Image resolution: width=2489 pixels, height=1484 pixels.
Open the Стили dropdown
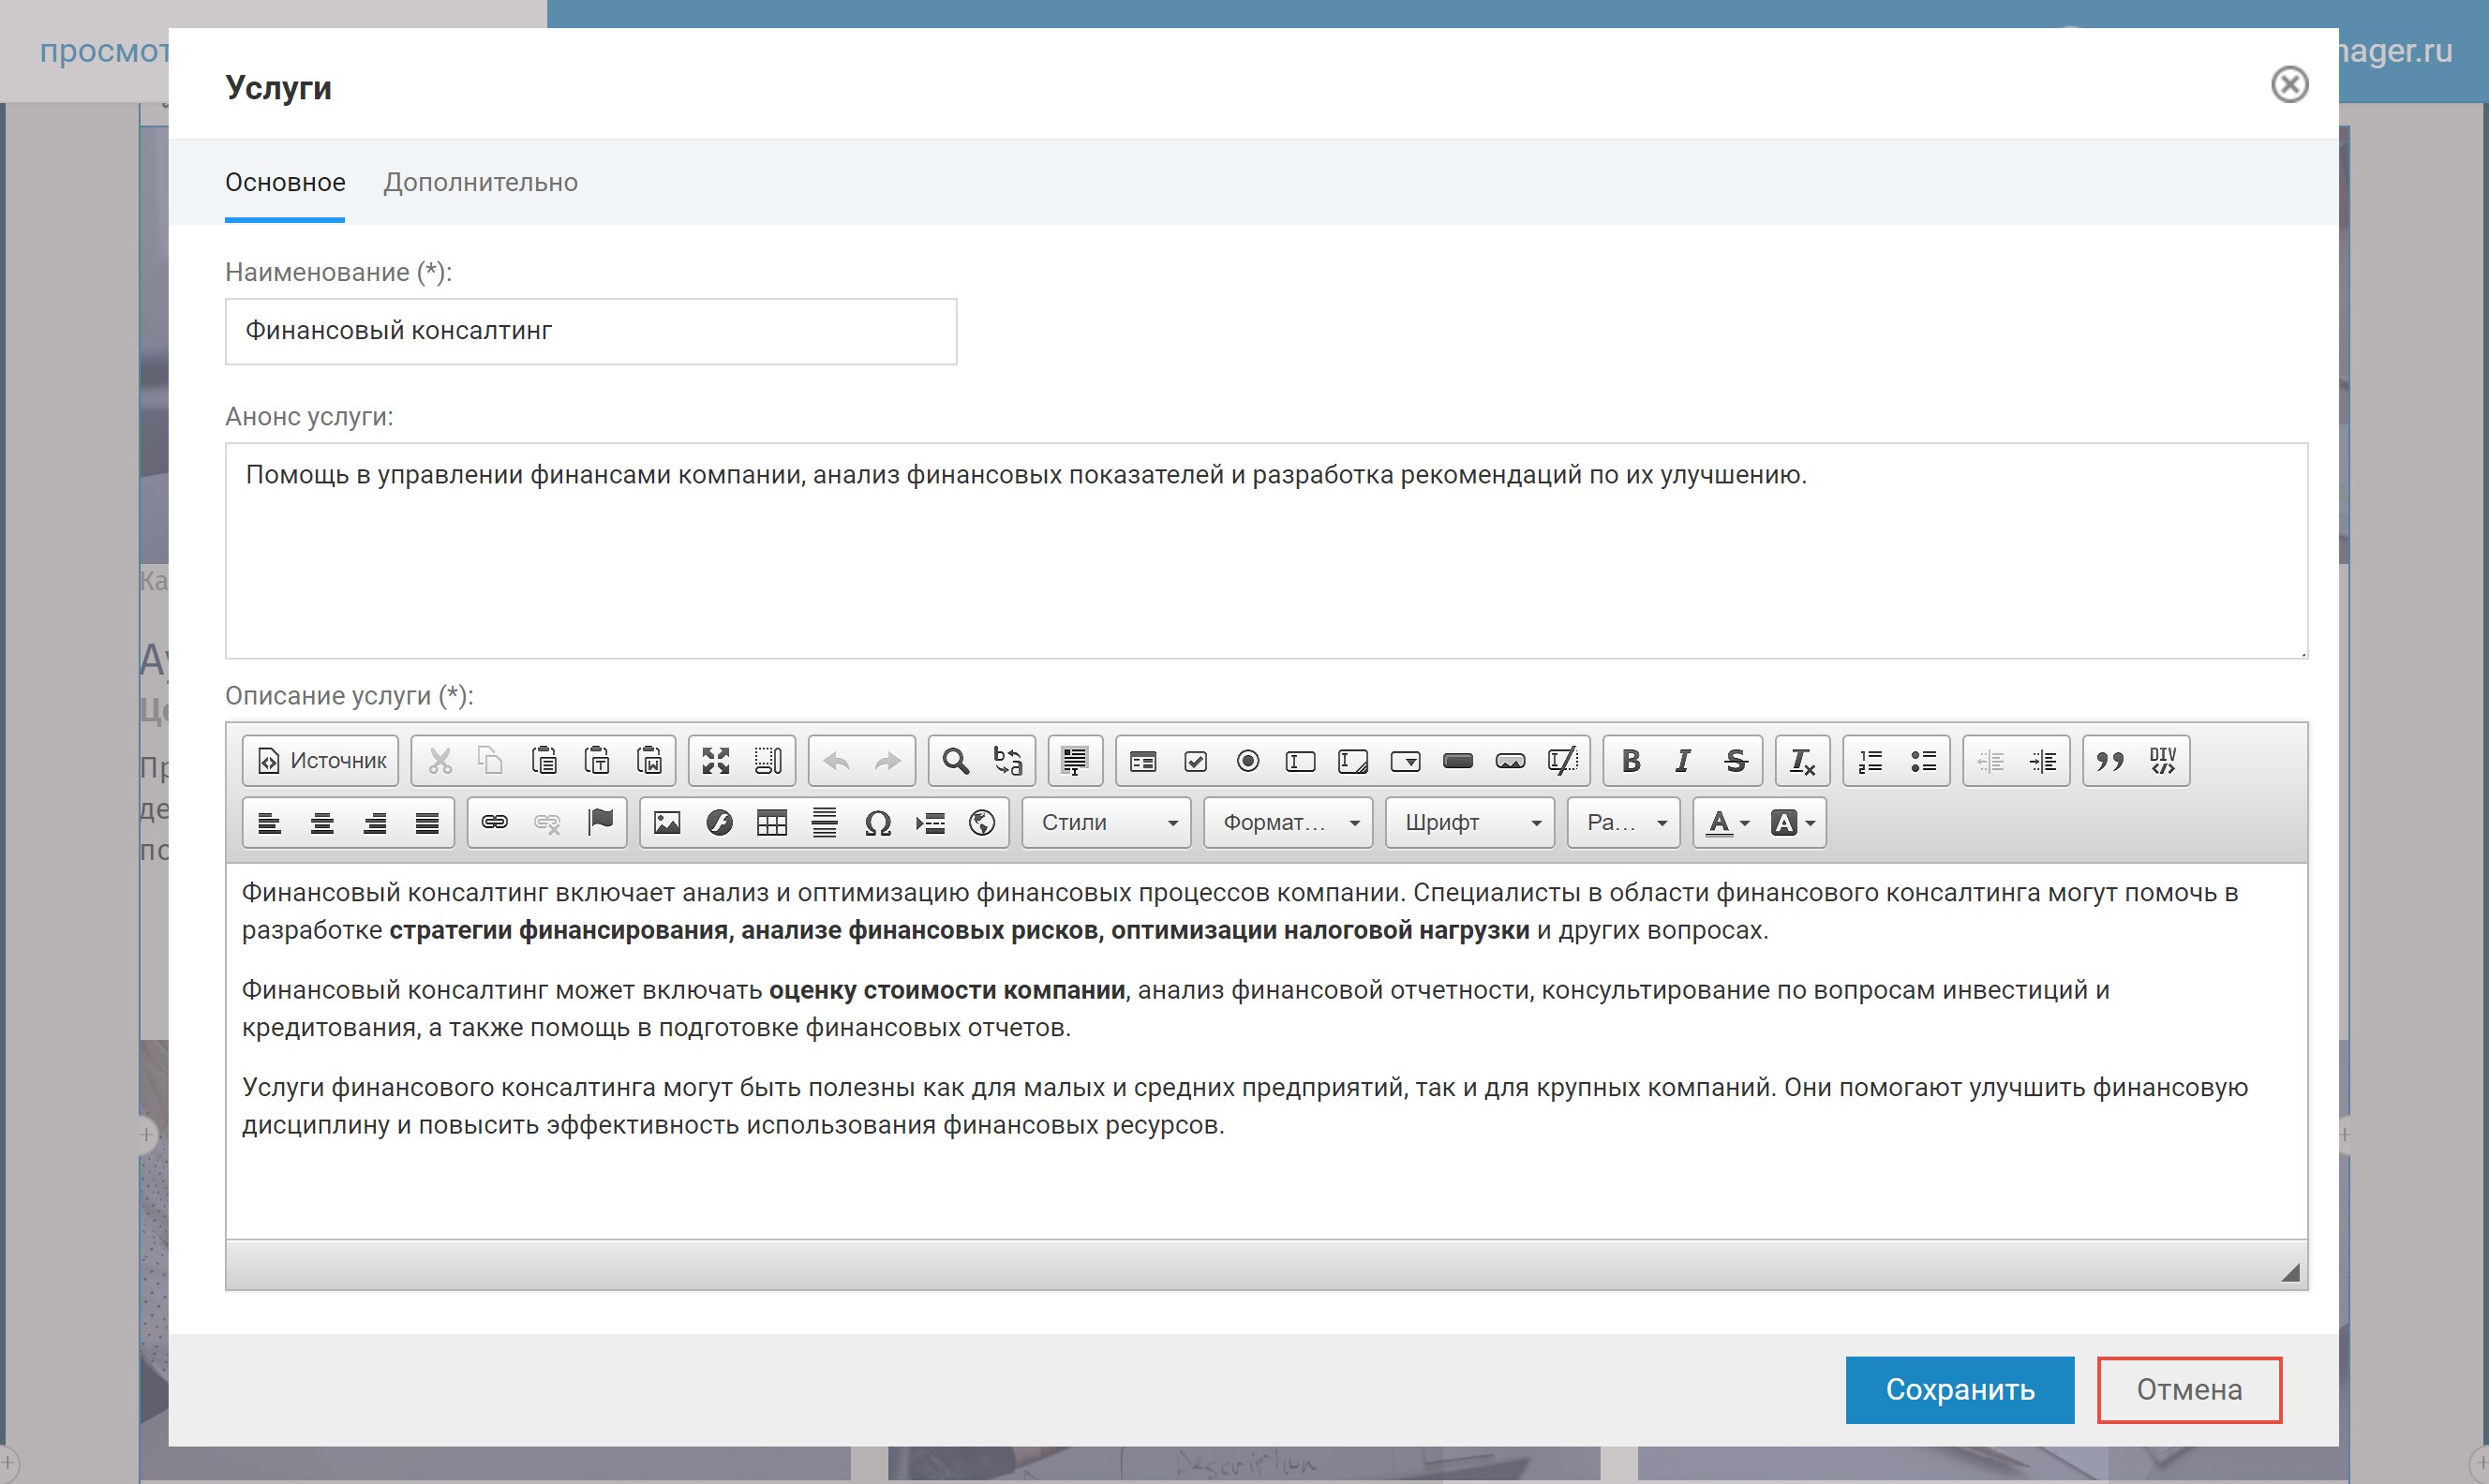point(1105,822)
